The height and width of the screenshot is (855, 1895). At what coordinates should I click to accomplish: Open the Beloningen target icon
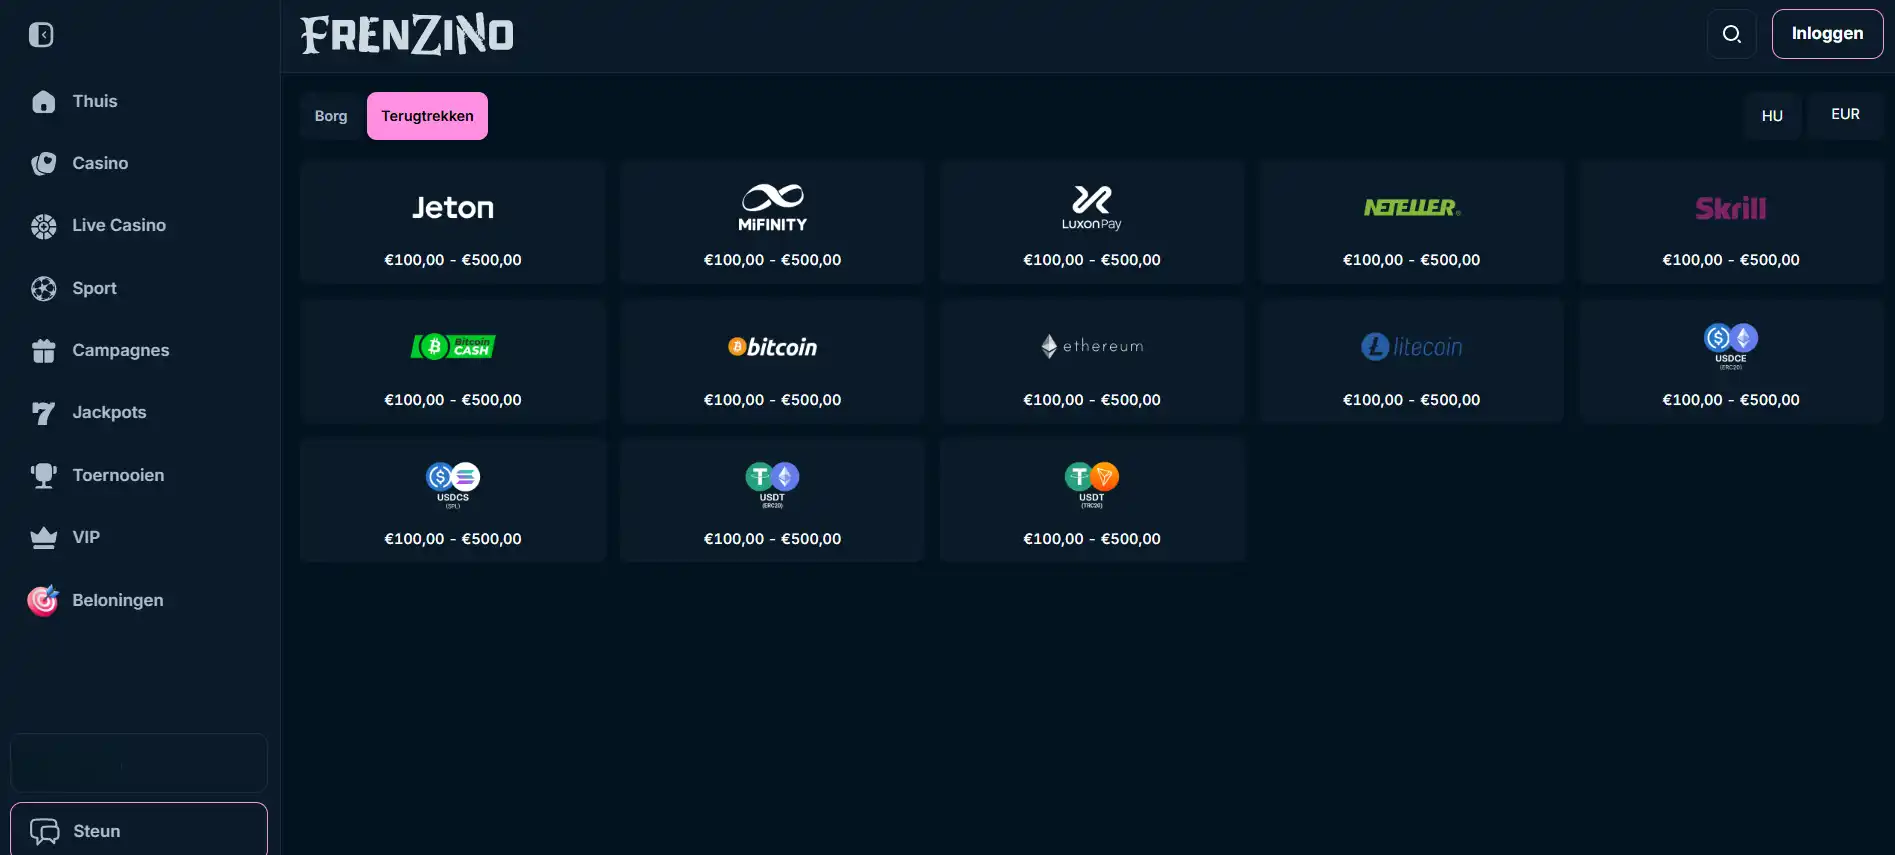click(x=43, y=600)
